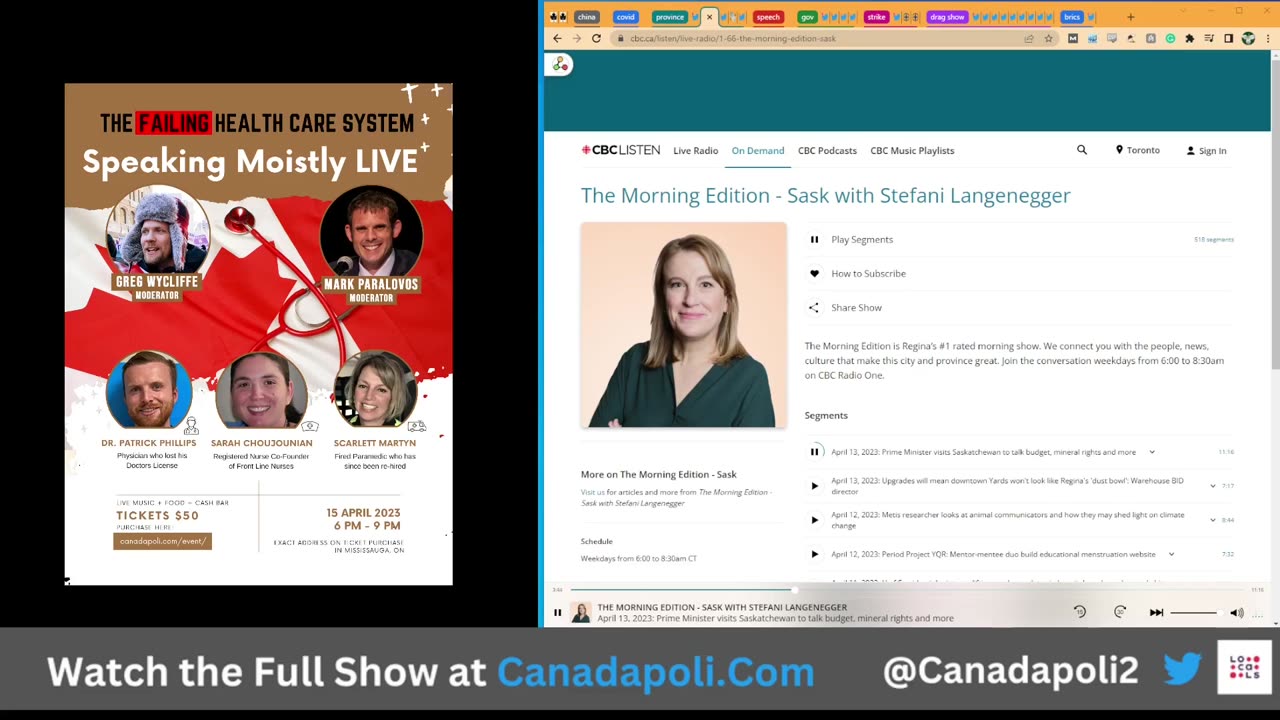Go to CBC Listen home logo
The image size is (1280, 720).
coord(621,150)
